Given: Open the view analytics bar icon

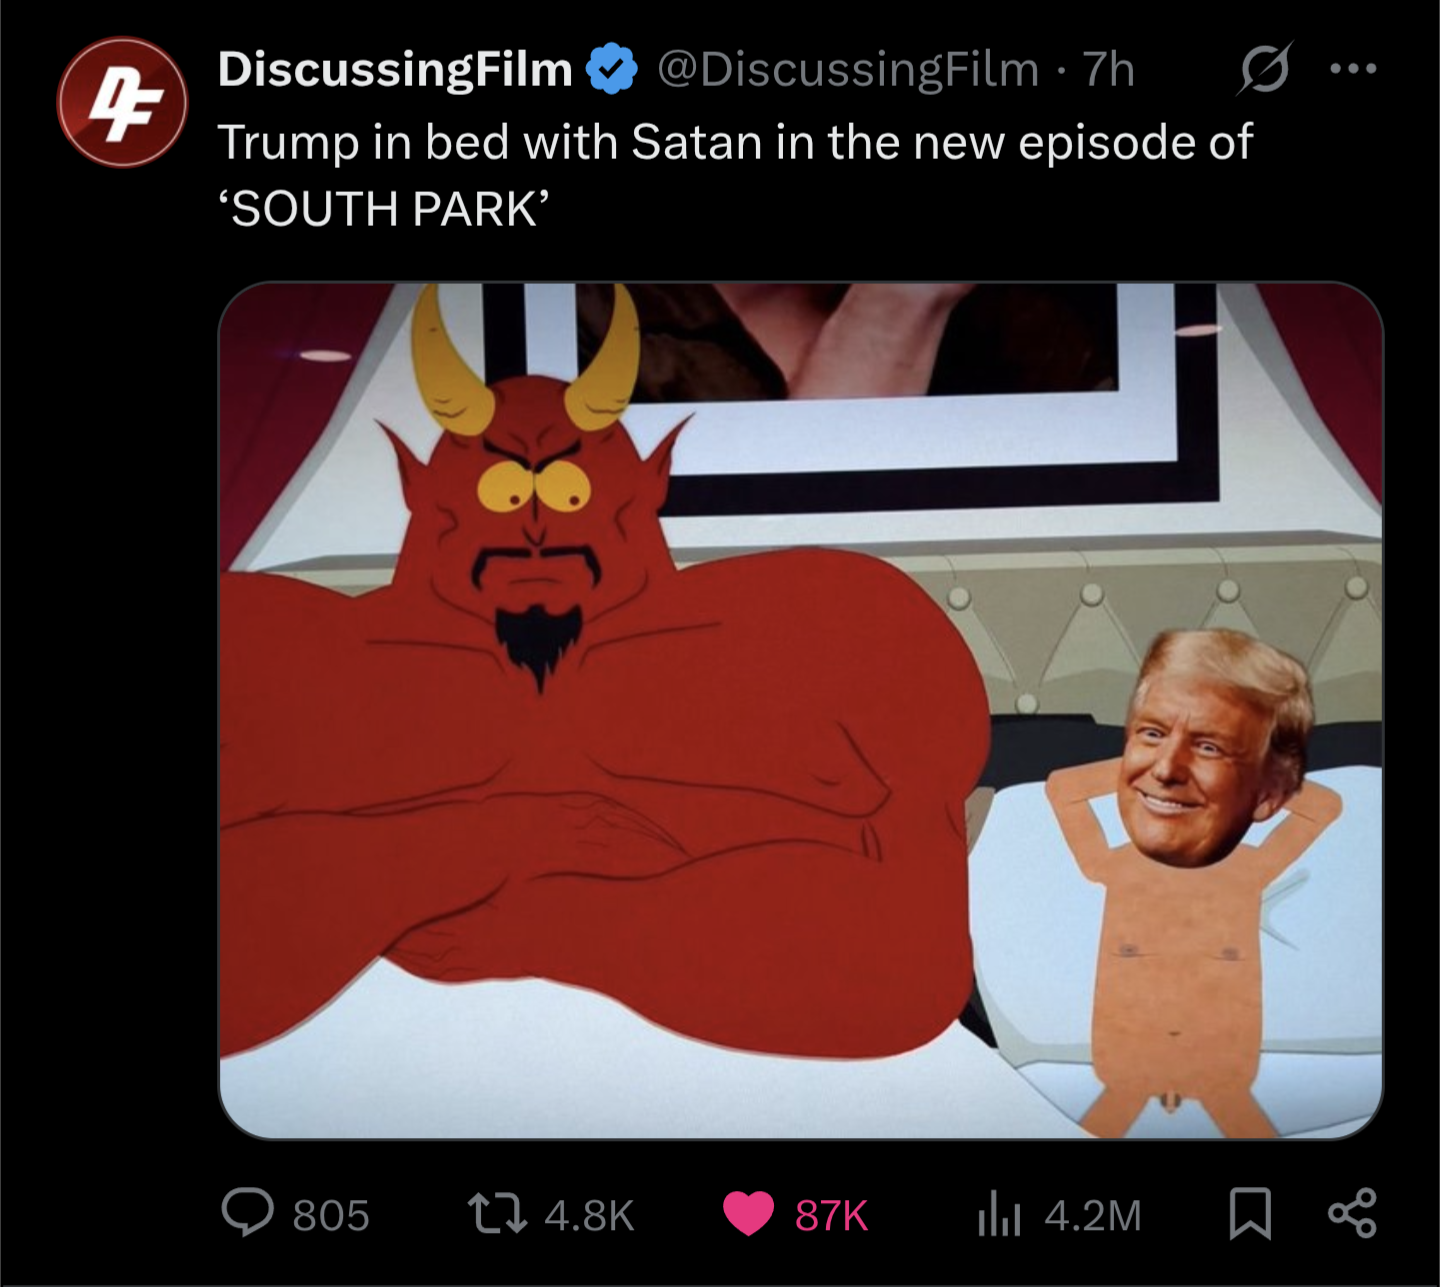Looking at the screenshot, I should [x=997, y=1215].
